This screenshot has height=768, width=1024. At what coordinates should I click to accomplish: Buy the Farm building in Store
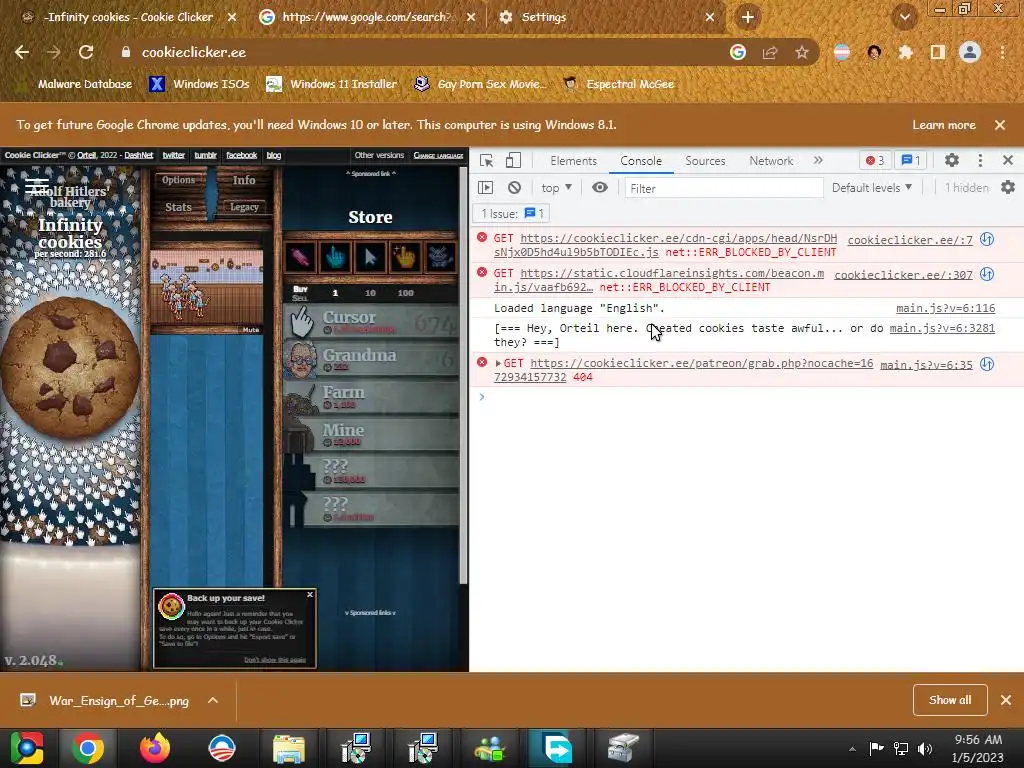pos(370,397)
